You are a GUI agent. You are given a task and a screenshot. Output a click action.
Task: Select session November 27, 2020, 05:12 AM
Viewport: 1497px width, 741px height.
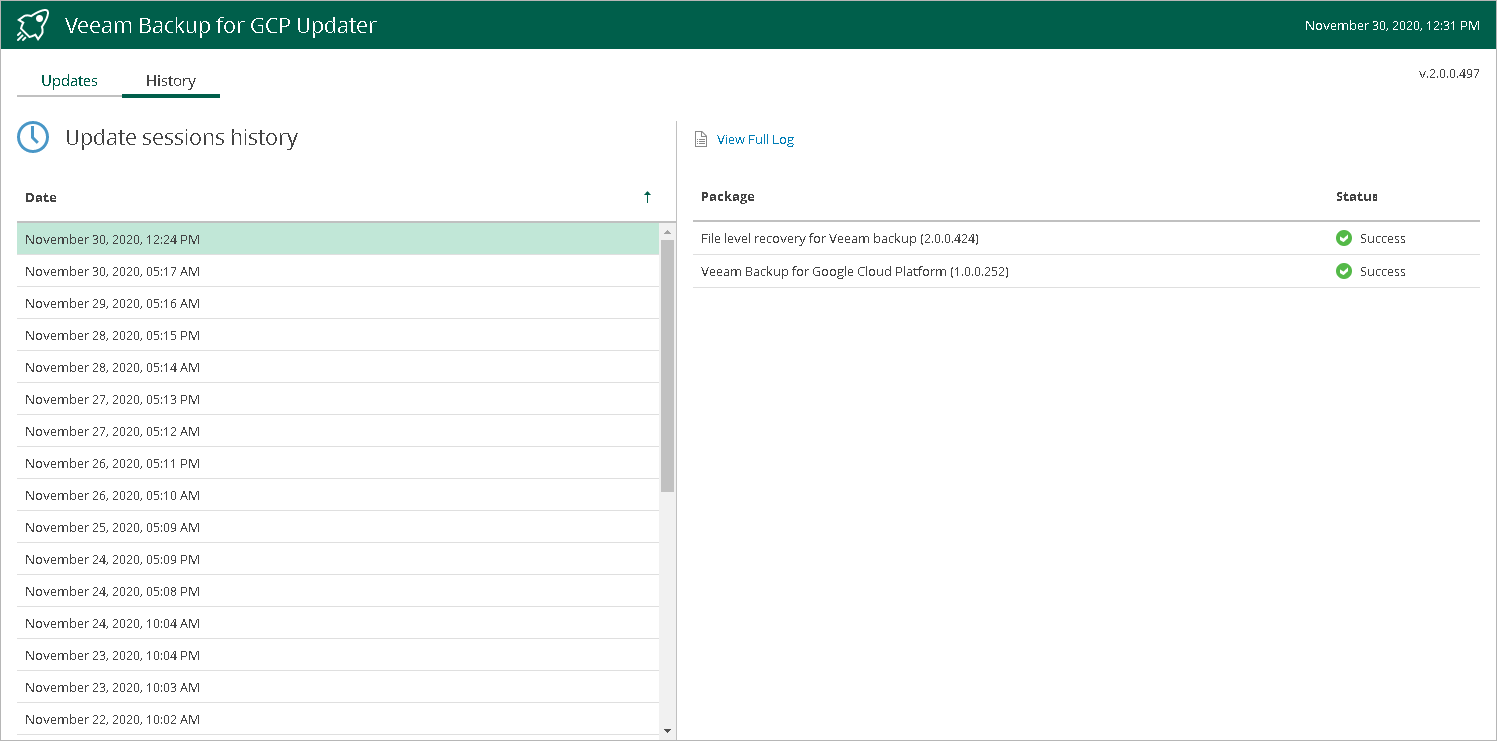[338, 431]
